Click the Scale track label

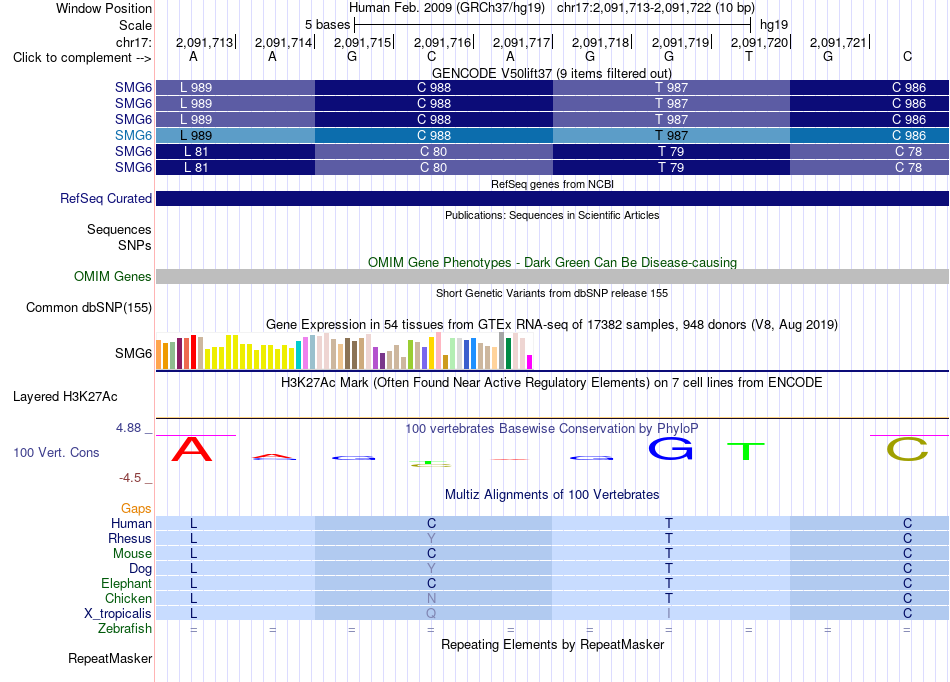[135, 25]
